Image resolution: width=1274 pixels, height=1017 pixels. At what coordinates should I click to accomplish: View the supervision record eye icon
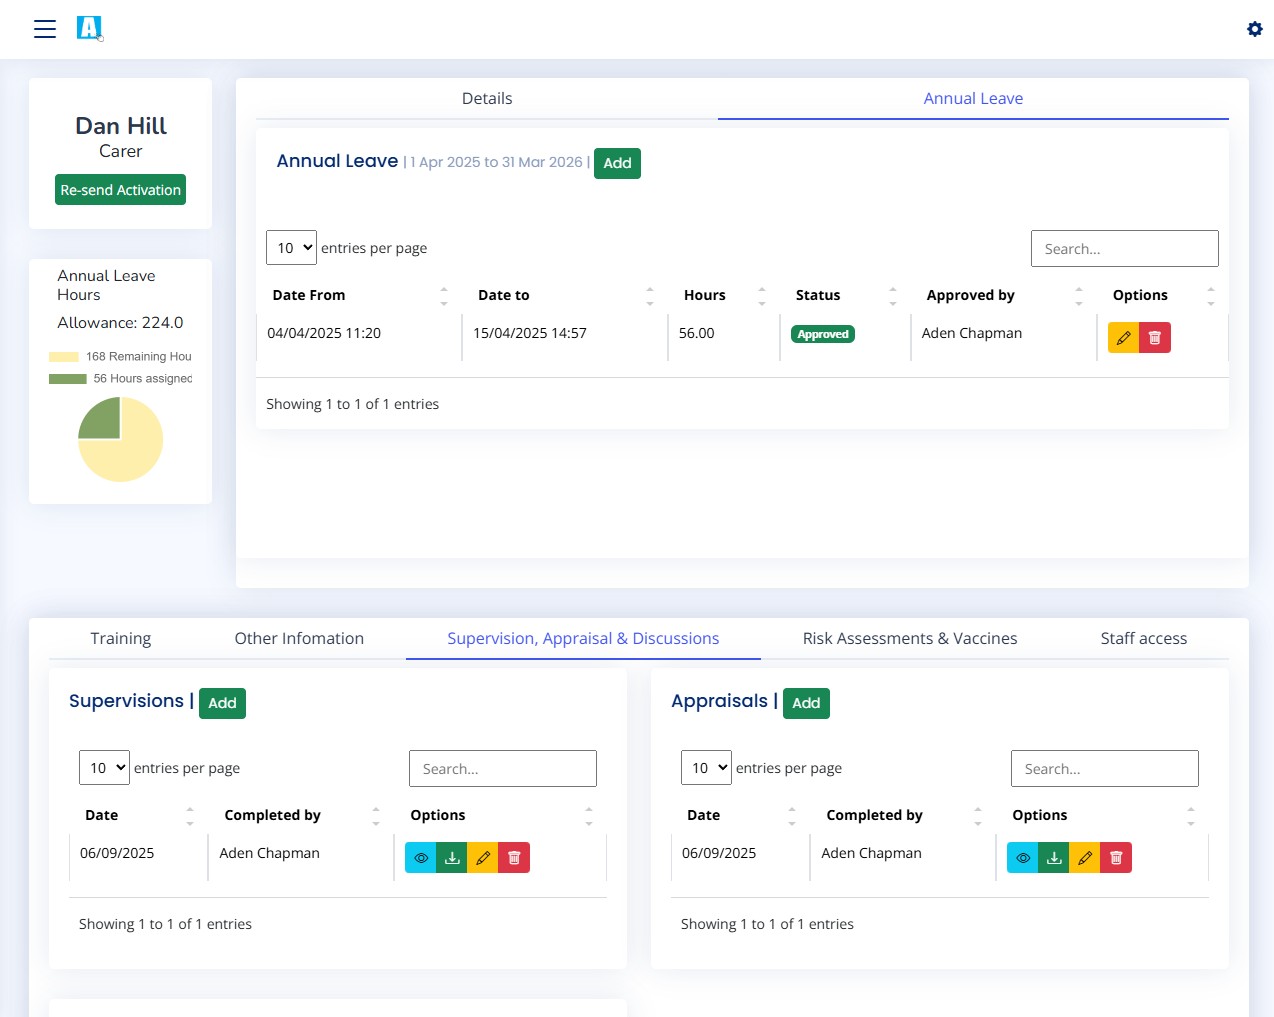[x=421, y=858]
